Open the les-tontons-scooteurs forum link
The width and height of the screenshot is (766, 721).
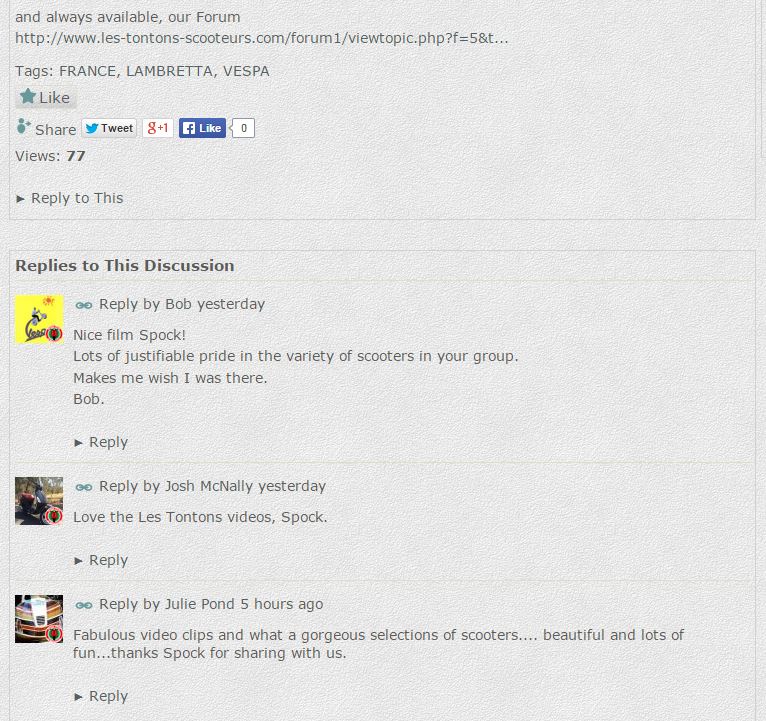tap(262, 38)
